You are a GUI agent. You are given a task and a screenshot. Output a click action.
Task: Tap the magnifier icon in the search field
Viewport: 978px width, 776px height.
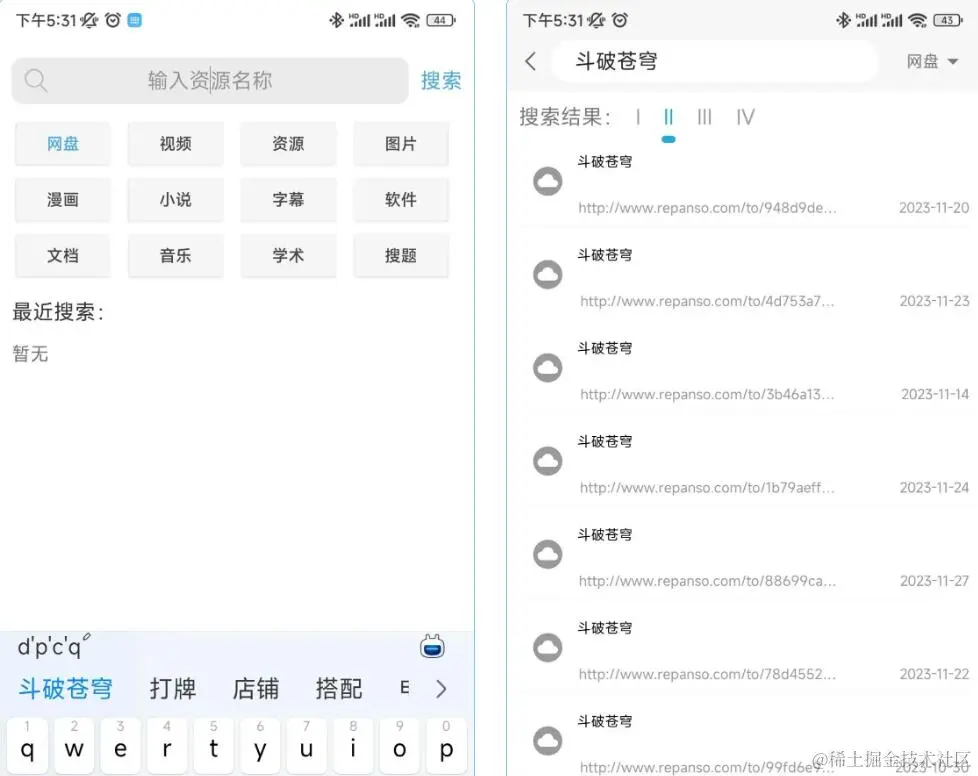[x=36, y=81]
